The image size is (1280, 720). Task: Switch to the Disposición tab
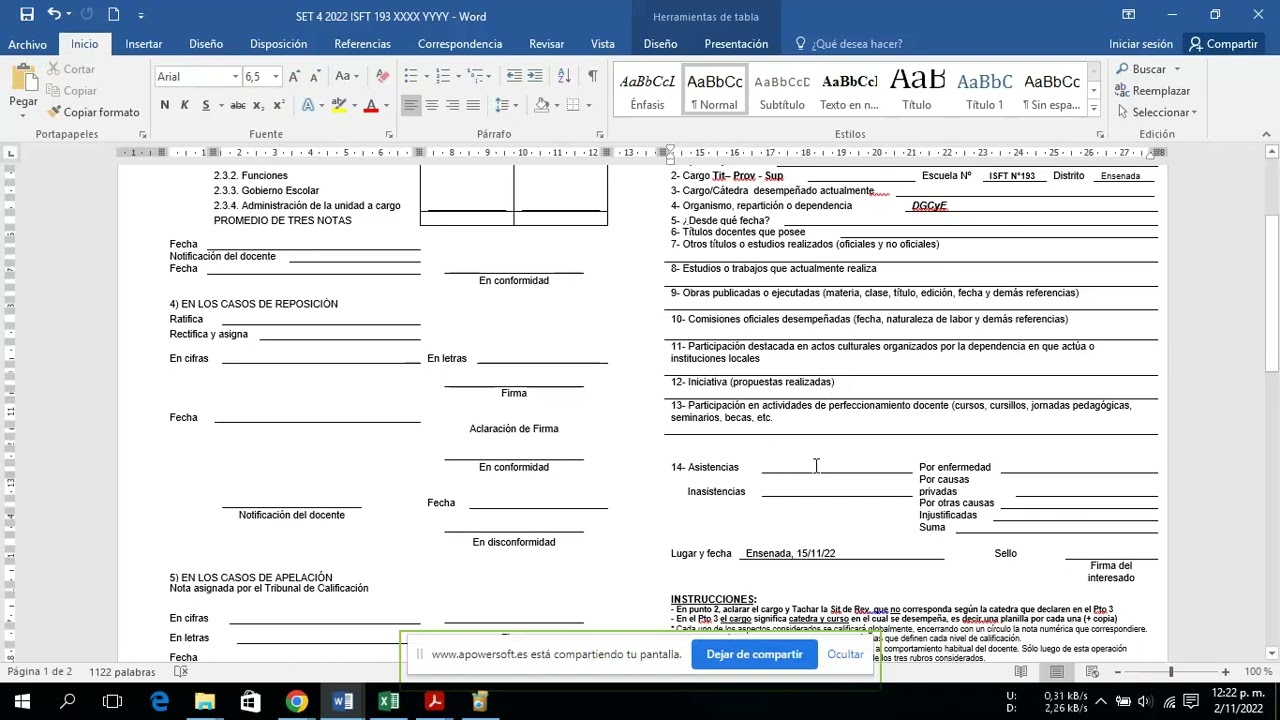click(278, 44)
